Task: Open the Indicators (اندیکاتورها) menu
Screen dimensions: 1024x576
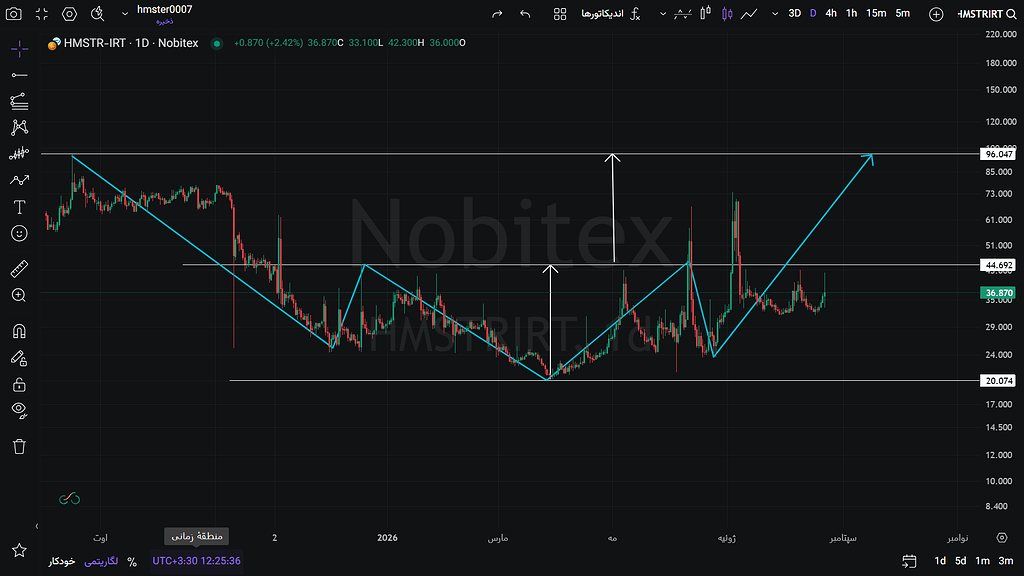Action: pyautogui.click(x=602, y=14)
